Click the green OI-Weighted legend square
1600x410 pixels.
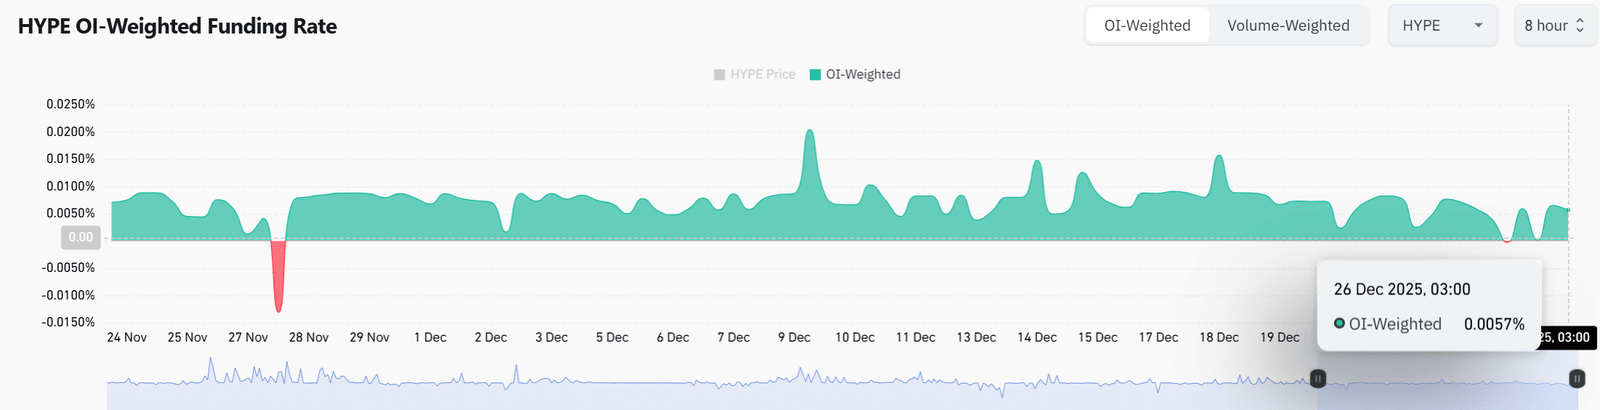pyautogui.click(x=815, y=74)
